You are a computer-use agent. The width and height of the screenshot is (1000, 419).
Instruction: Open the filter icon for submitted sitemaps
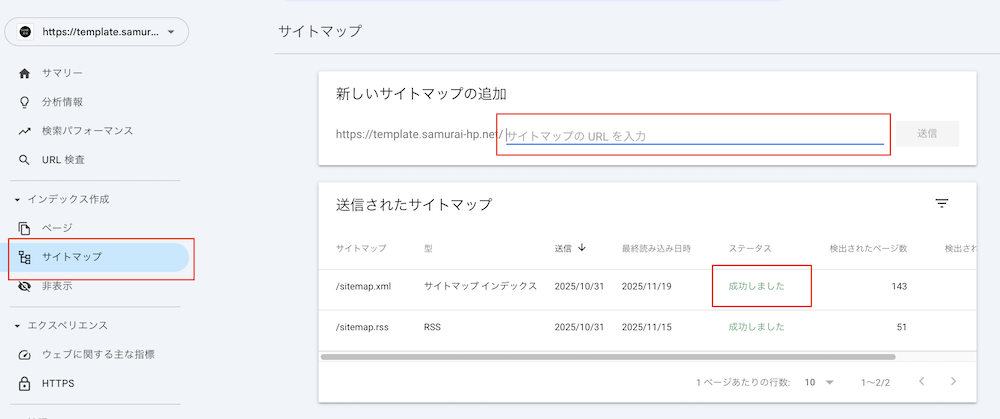(942, 203)
